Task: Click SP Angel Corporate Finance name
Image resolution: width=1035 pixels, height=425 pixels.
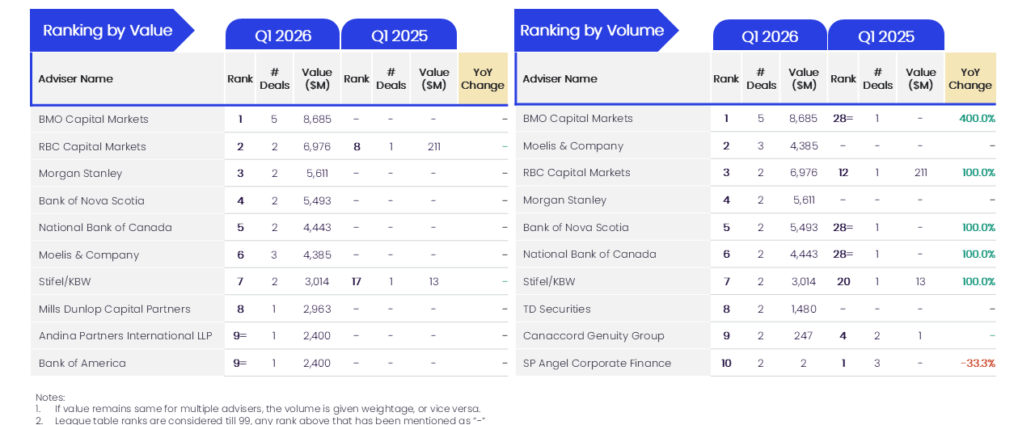Action: click(596, 363)
